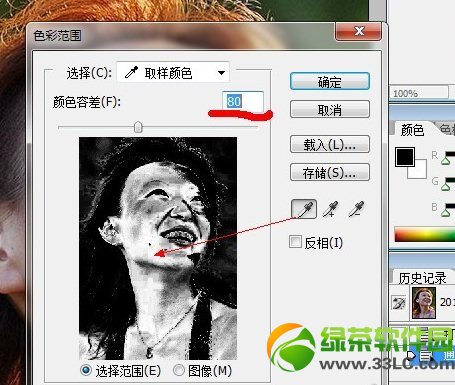Pick a color from the spectrum ramp

tap(425, 234)
